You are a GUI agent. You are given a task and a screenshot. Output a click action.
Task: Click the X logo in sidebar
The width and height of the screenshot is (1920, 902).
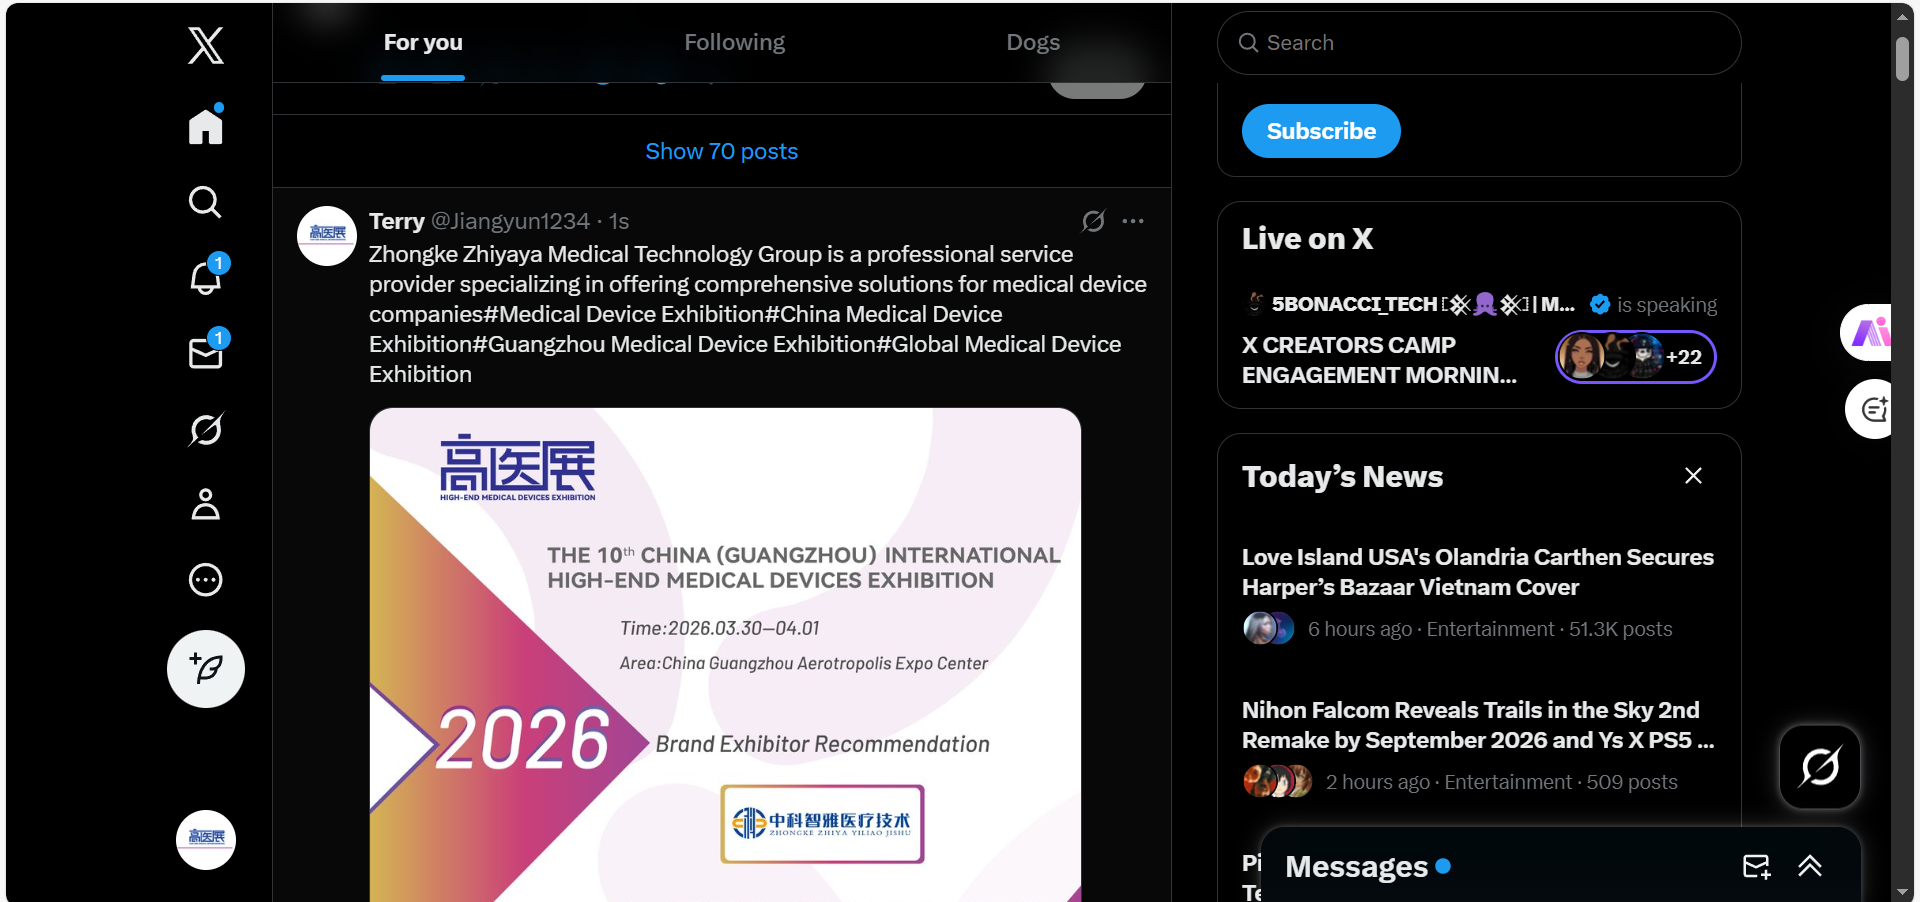pyautogui.click(x=206, y=46)
